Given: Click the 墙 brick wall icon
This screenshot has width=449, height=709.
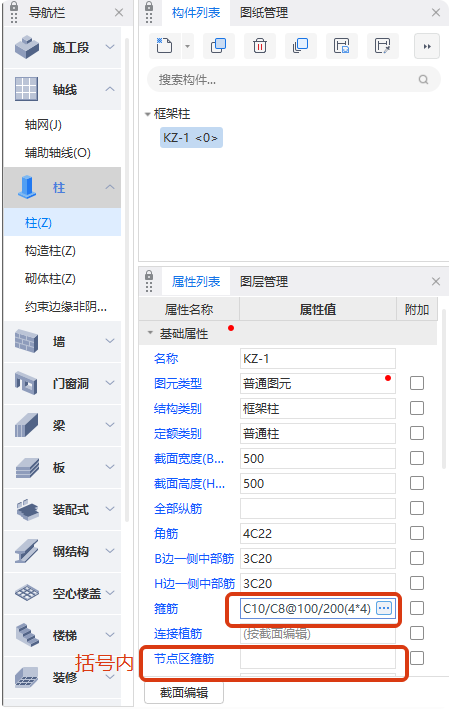Looking at the screenshot, I should point(27,341).
